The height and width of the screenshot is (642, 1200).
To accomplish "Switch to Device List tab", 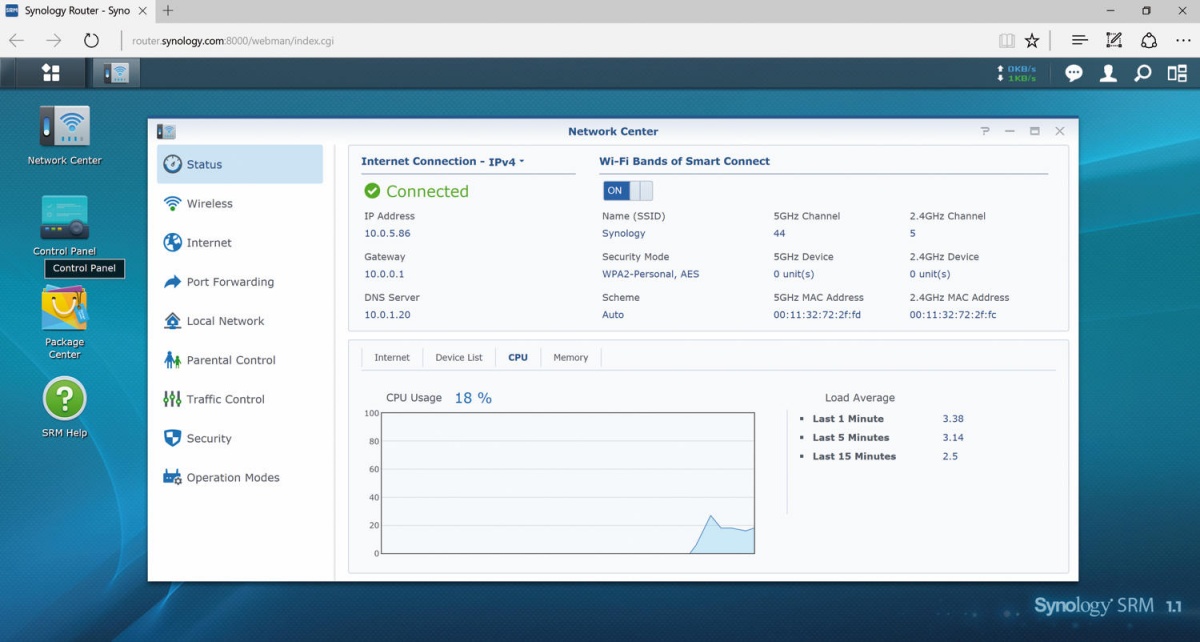I will click(x=459, y=357).
